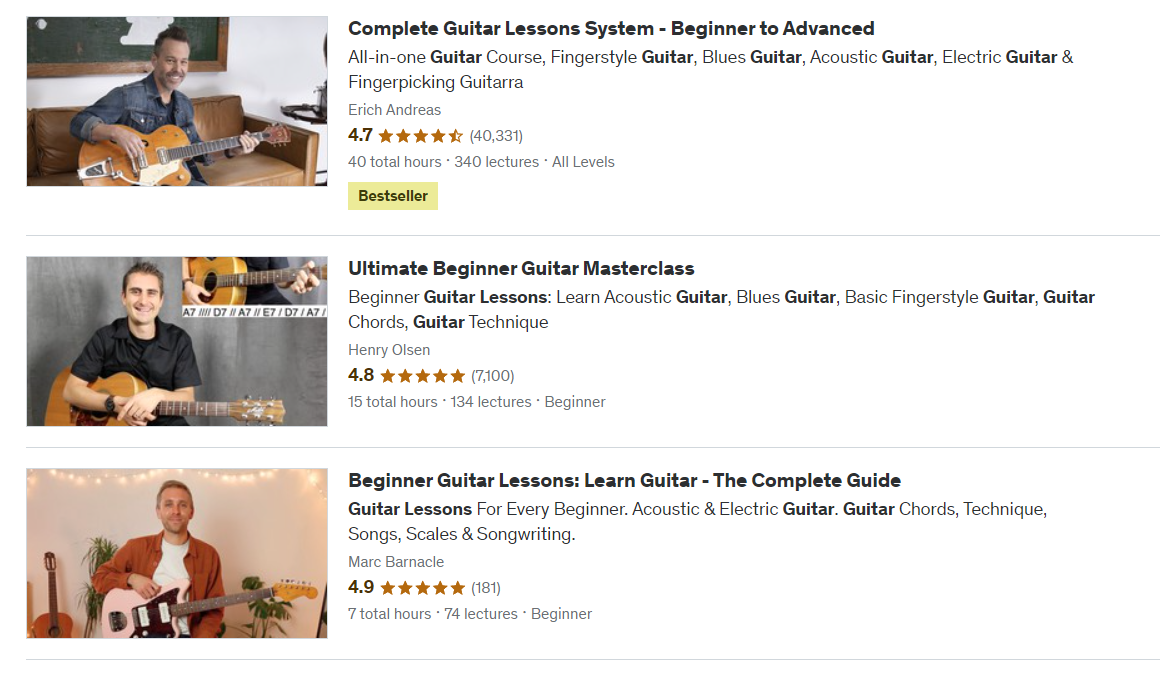
Task: Click the 'Ultimate Beginner Guitar Masterclass' title
Action: coord(521,269)
